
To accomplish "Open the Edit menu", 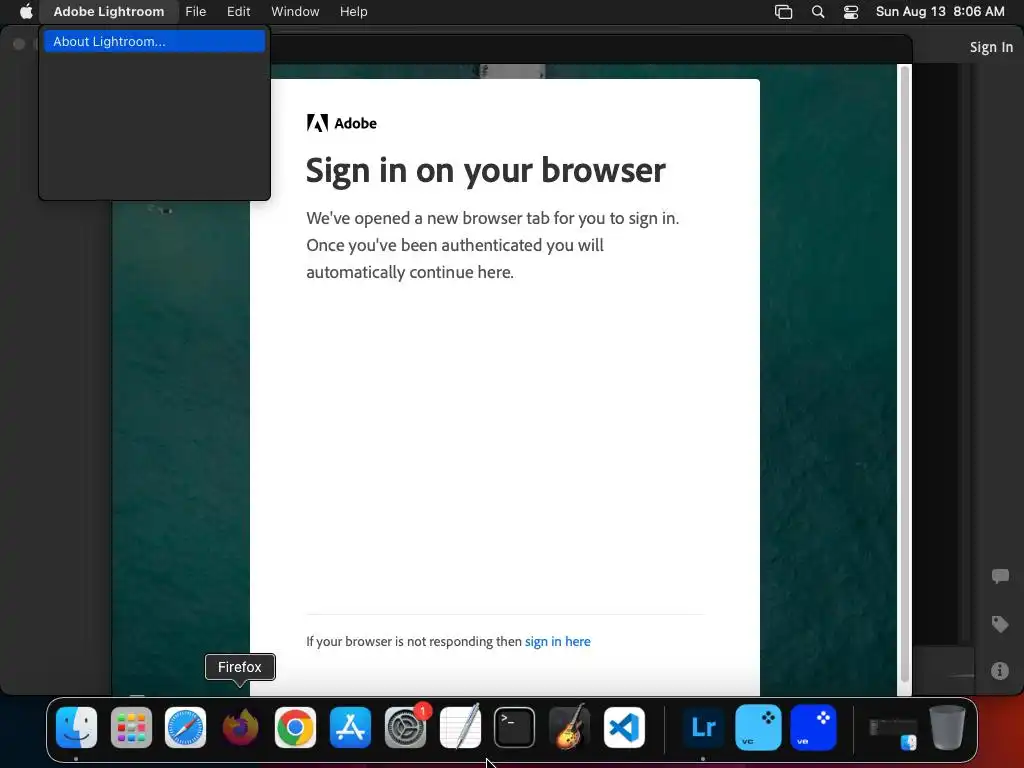I will [238, 11].
